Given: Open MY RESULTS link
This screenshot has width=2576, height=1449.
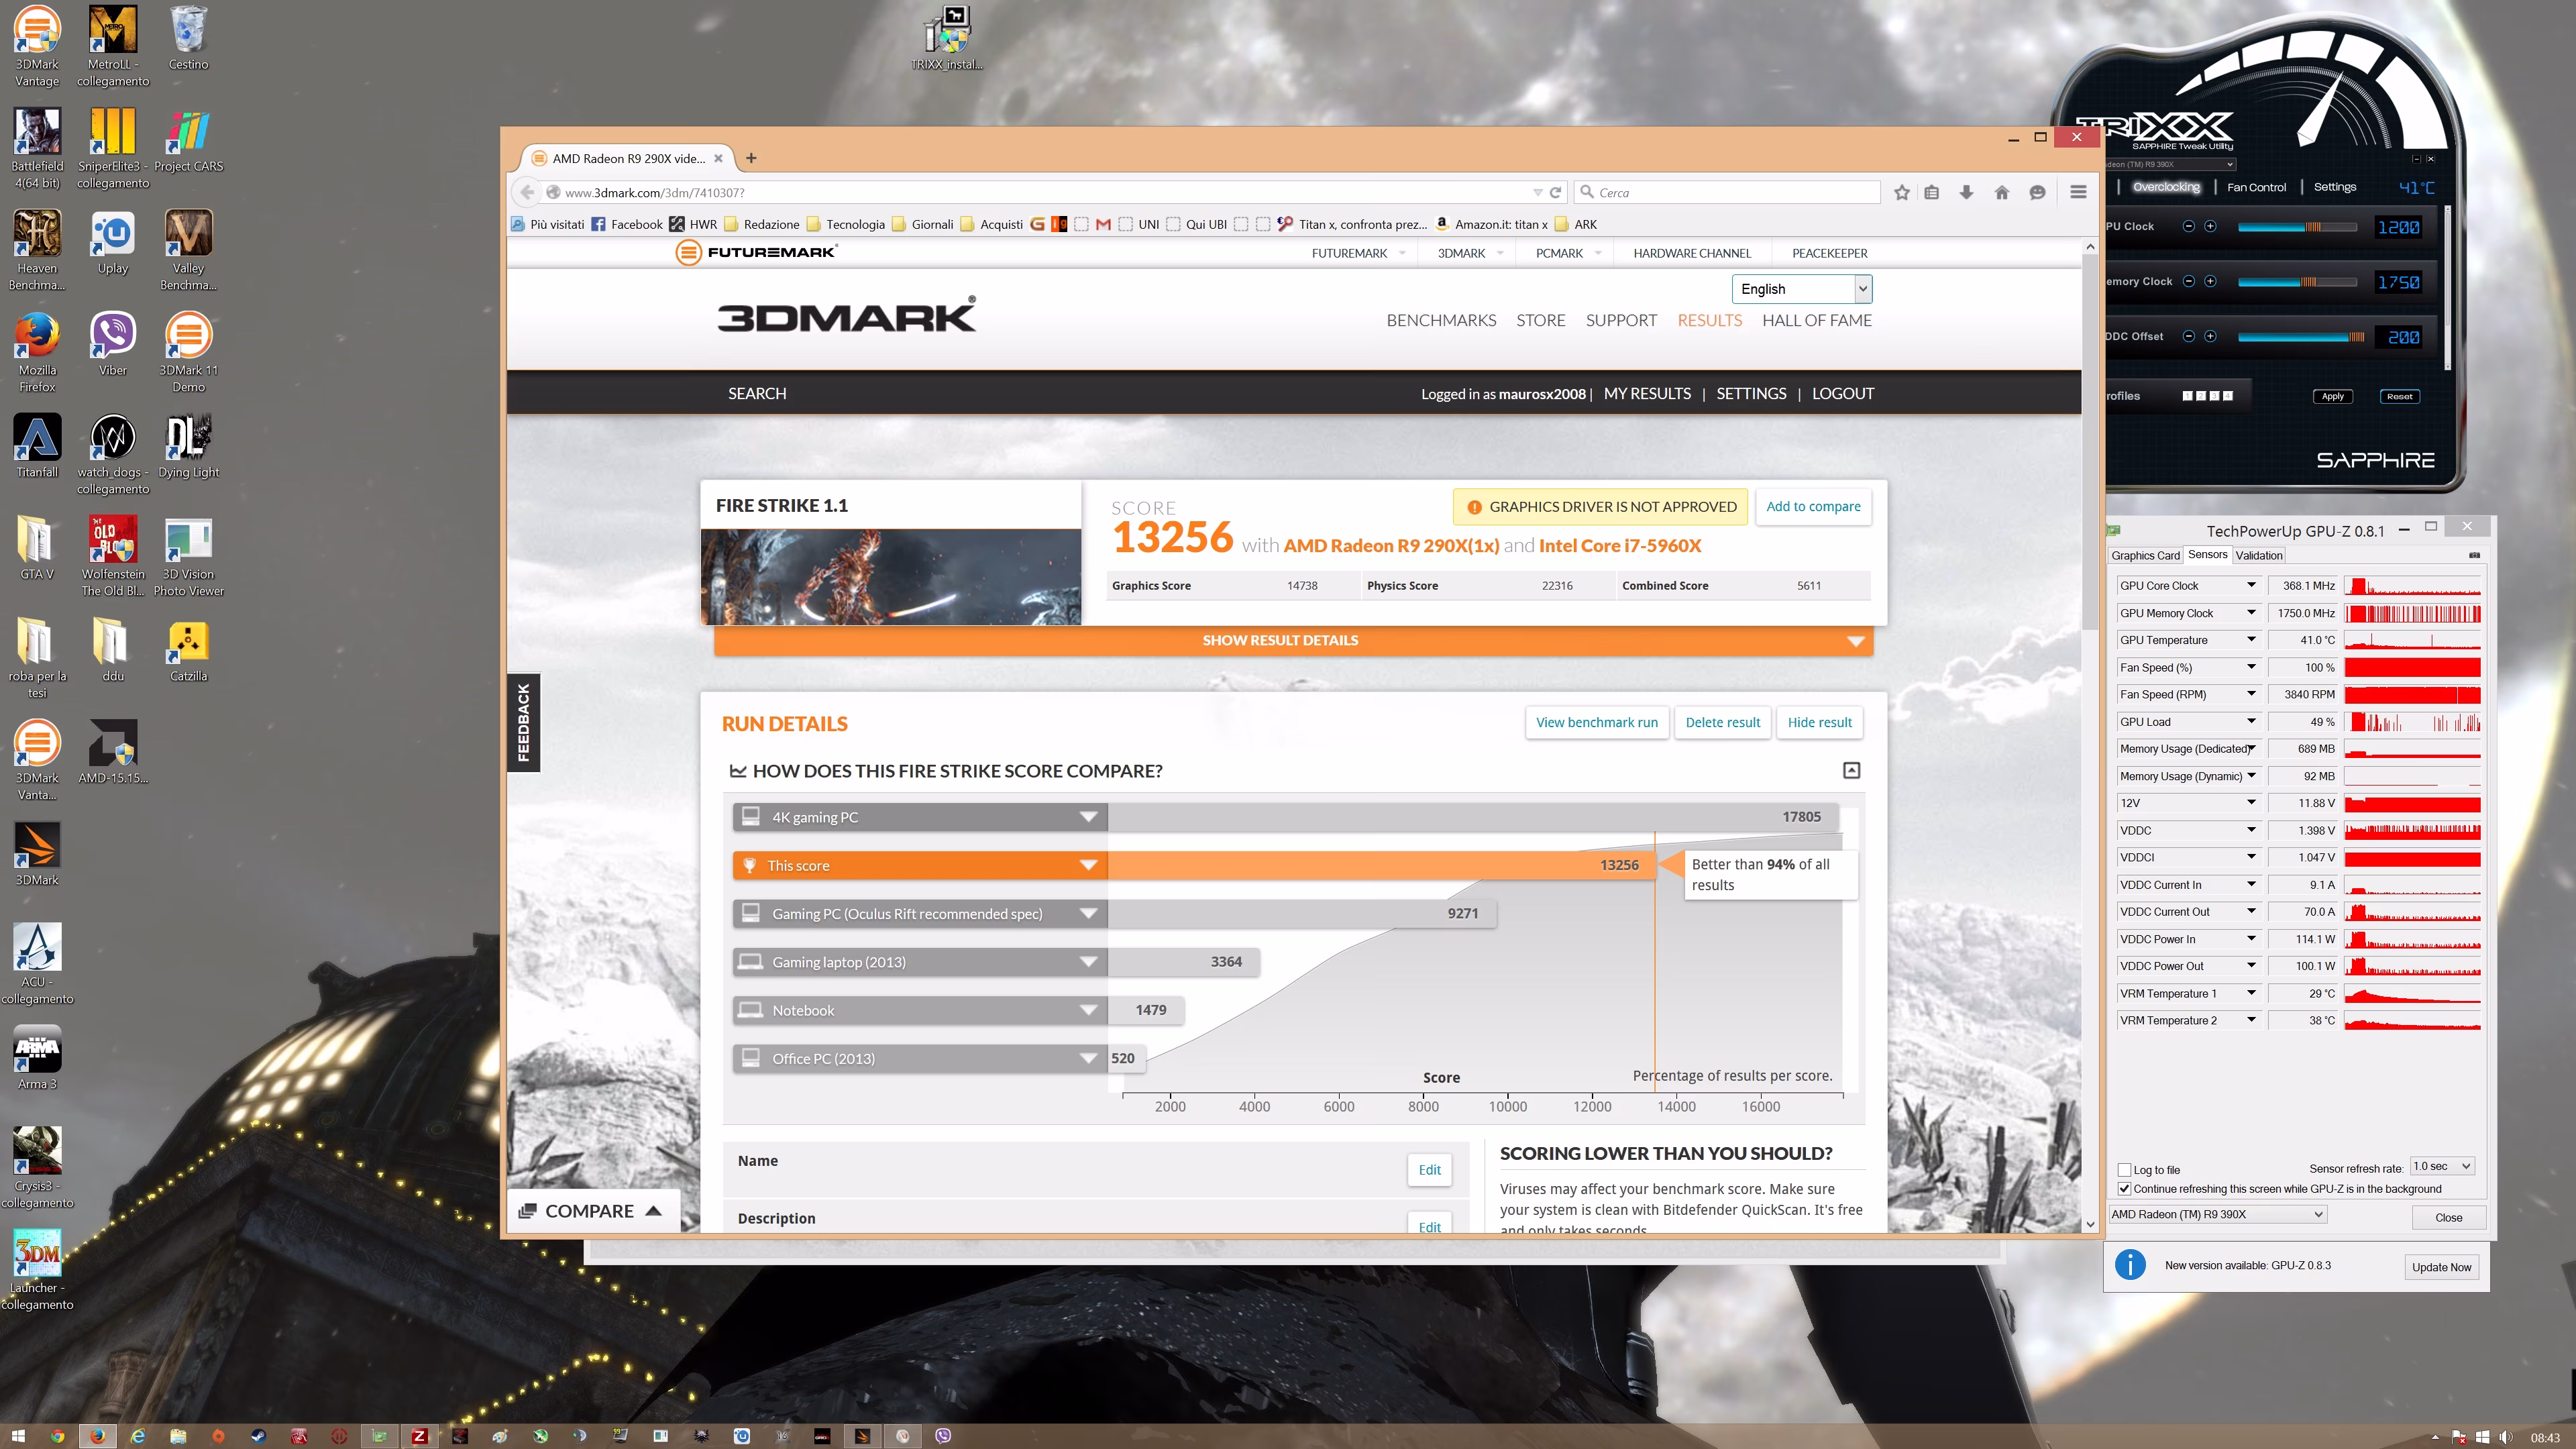Looking at the screenshot, I should tap(1647, 393).
